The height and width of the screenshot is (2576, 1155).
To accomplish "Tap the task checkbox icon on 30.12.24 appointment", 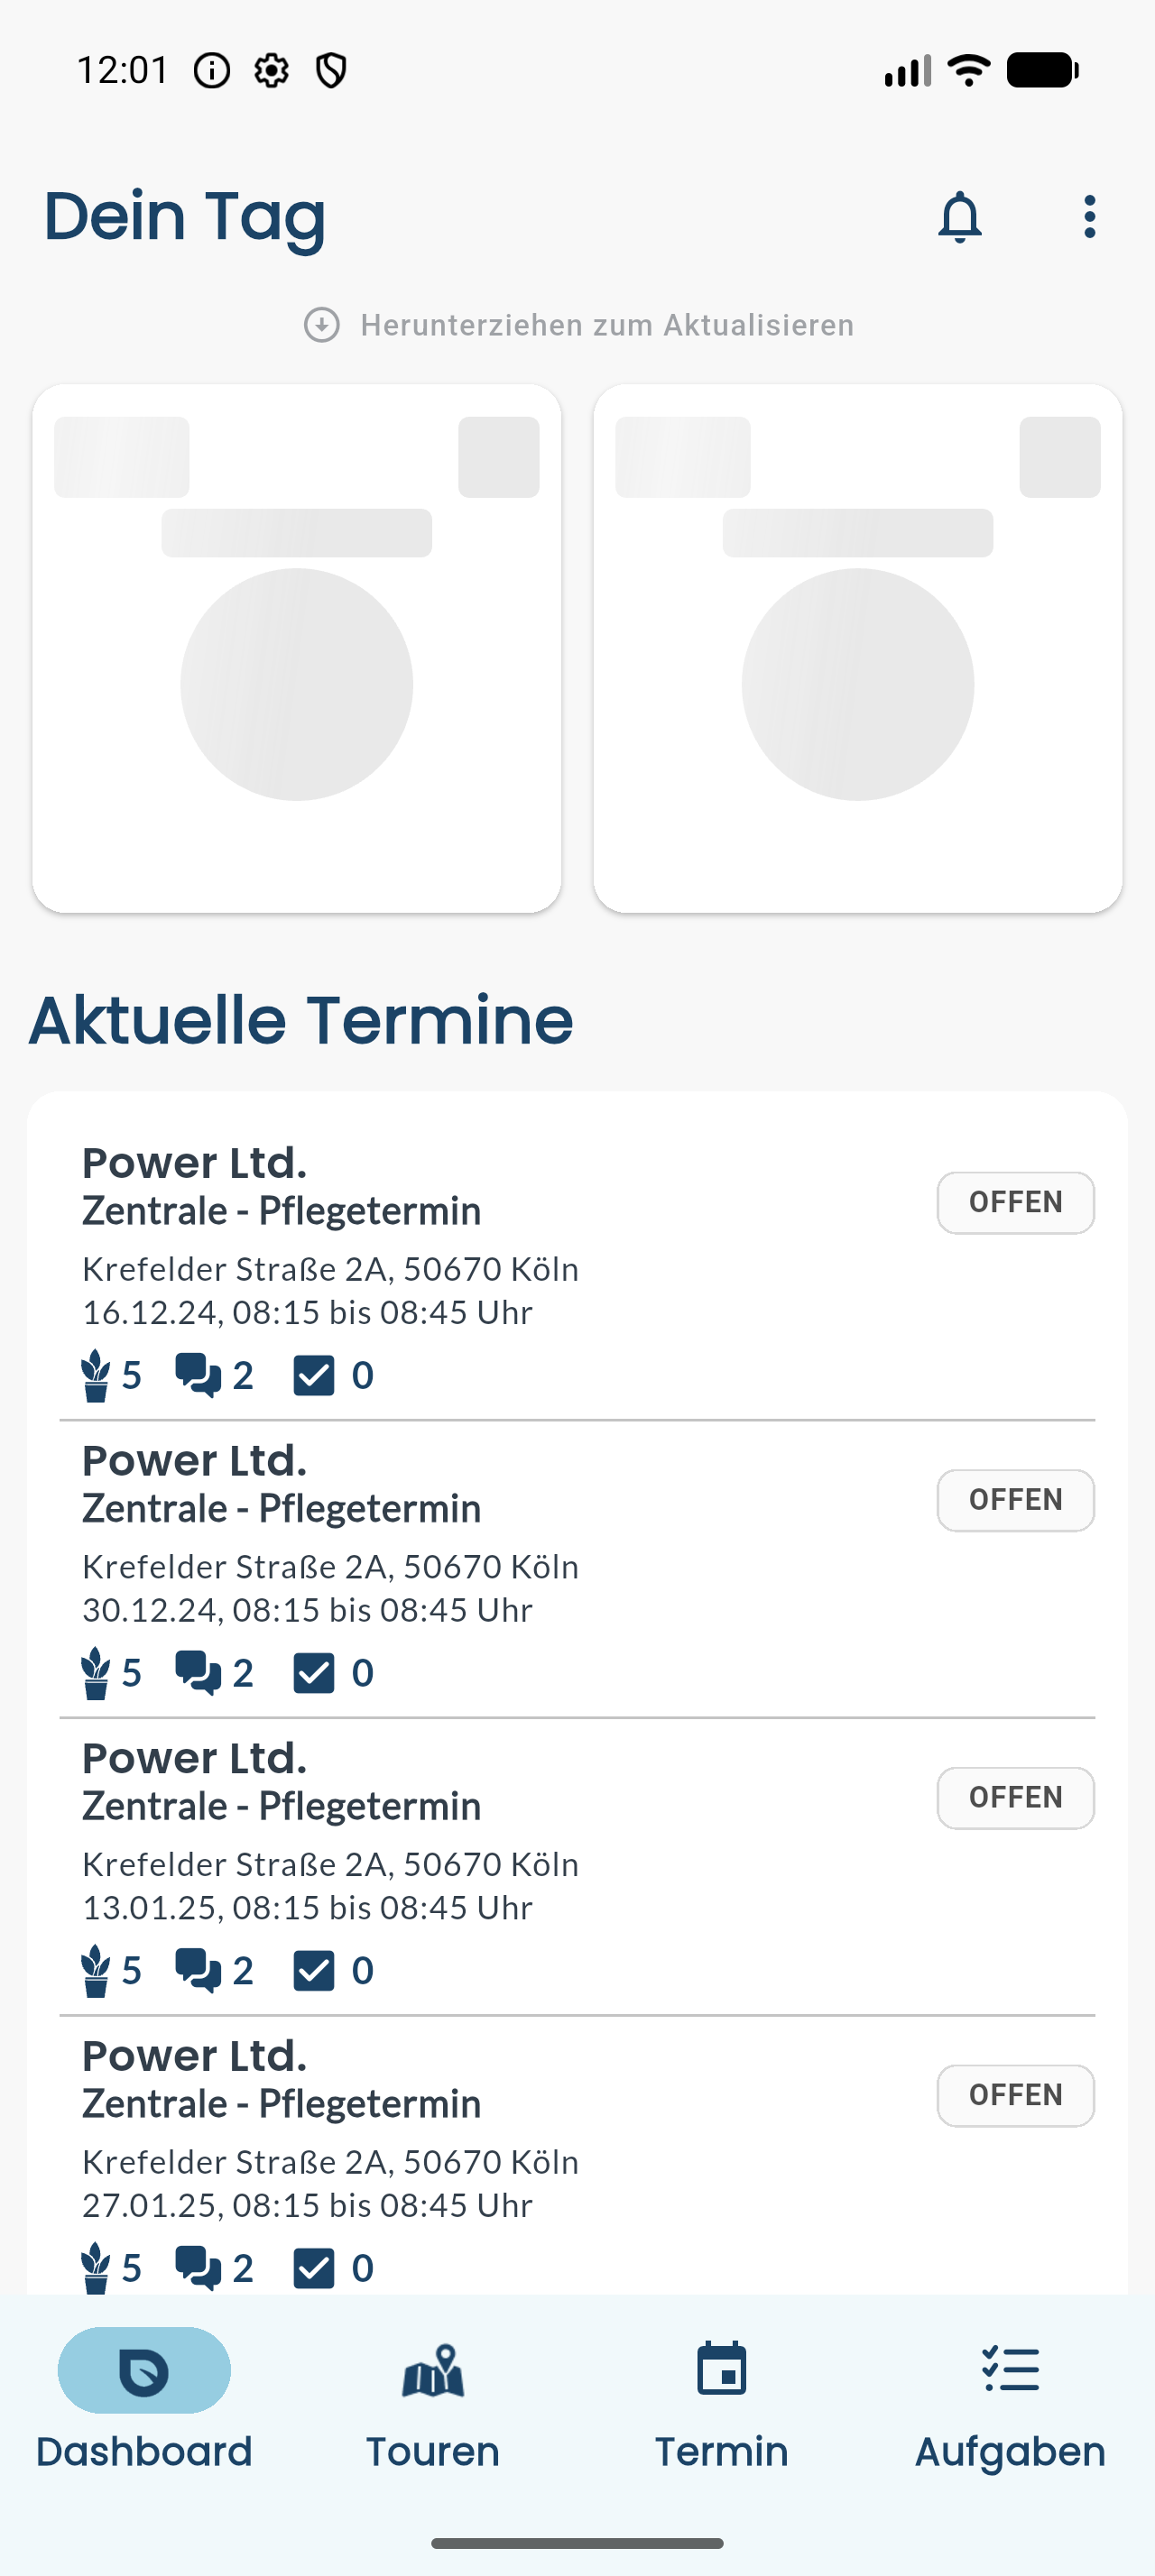I will click(x=313, y=1673).
